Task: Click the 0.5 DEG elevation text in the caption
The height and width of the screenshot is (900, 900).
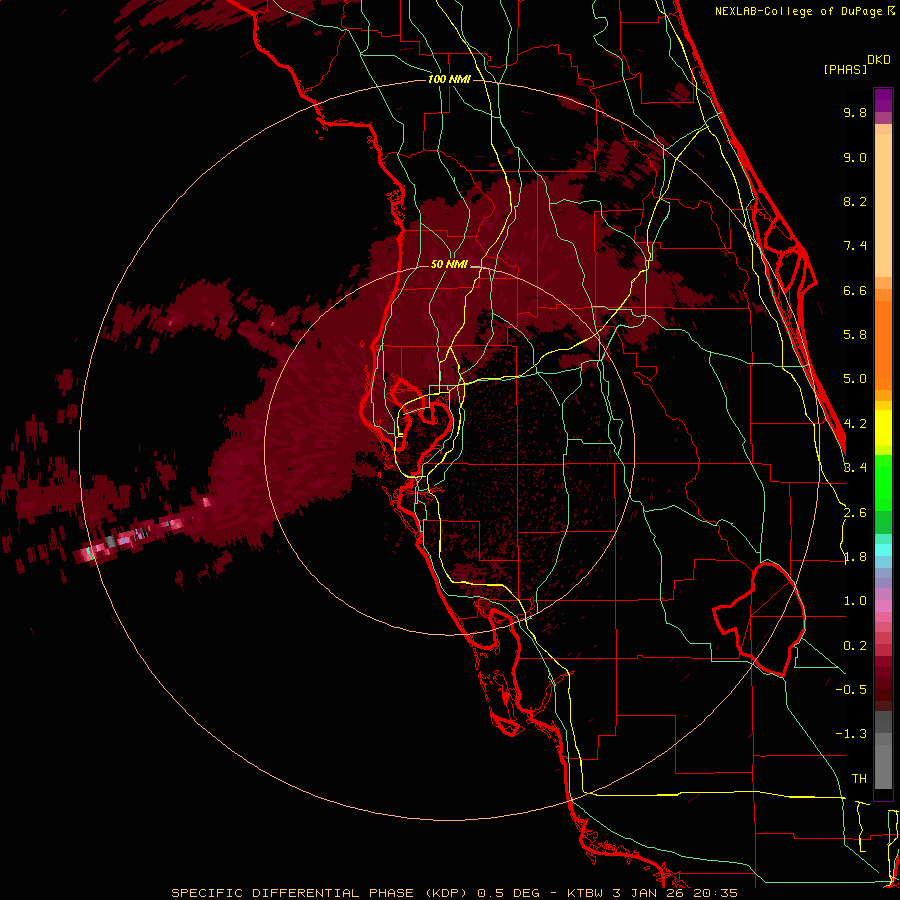Action: [x=509, y=893]
